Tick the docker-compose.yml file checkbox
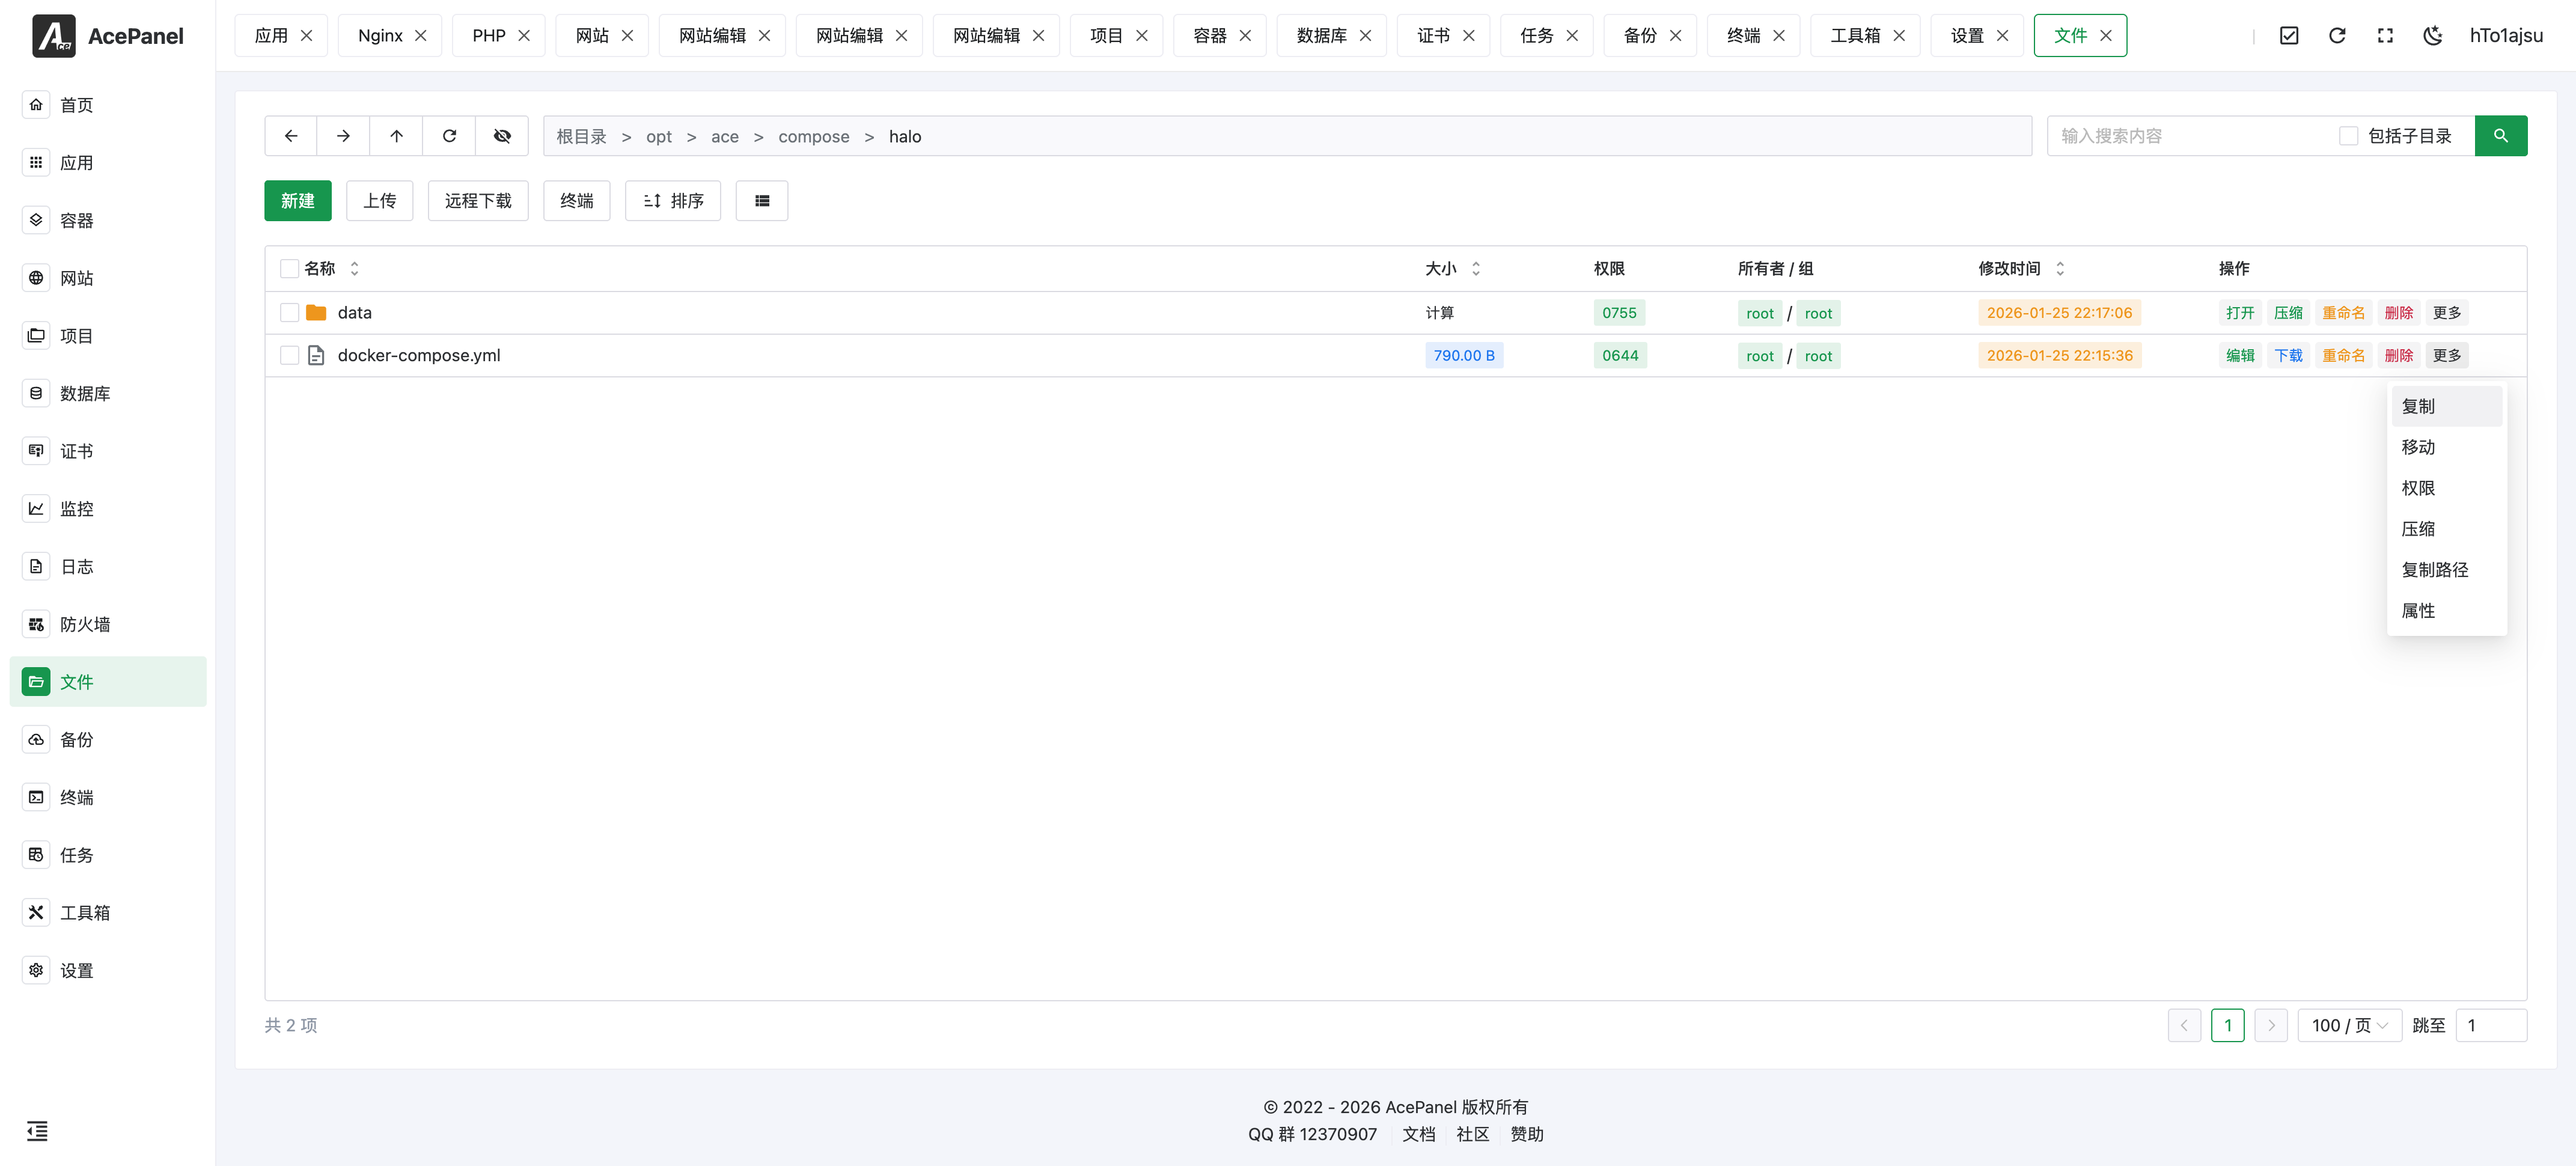2576x1166 pixels. tap(289, 356)
